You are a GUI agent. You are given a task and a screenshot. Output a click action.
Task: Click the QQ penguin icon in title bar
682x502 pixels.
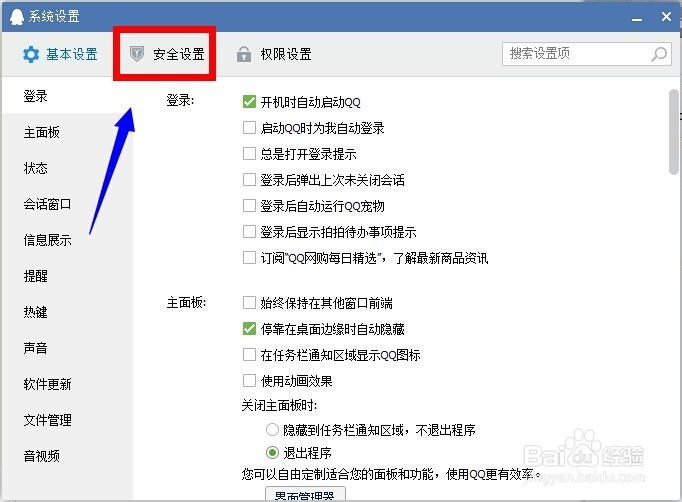[17, 17]
